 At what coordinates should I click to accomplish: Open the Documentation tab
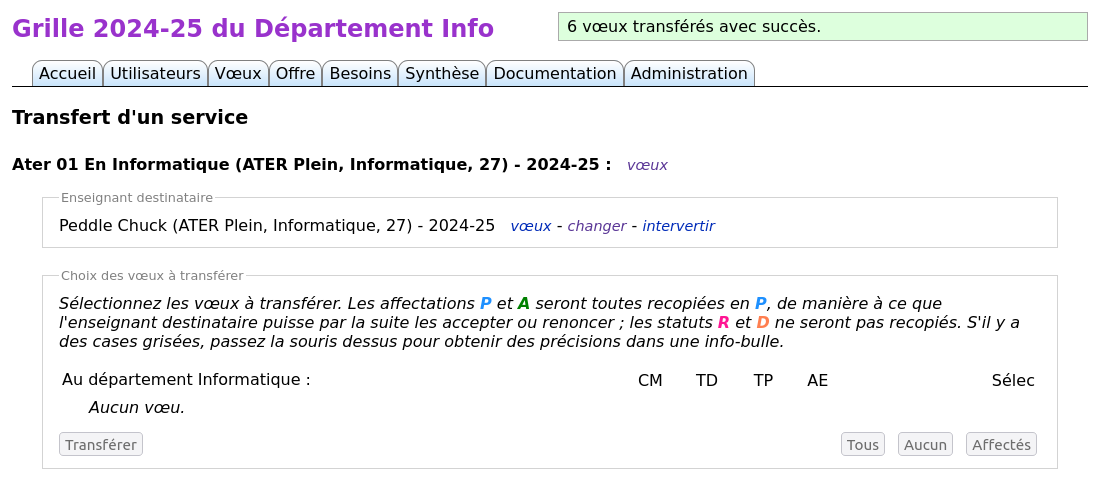point(554,74)
